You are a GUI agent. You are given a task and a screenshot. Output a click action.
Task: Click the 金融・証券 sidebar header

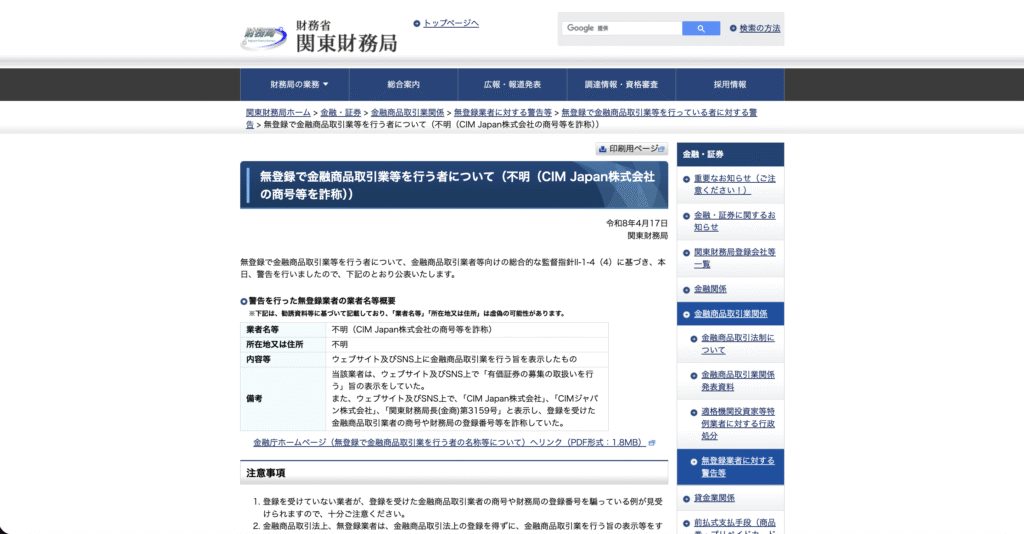[730, 154]
